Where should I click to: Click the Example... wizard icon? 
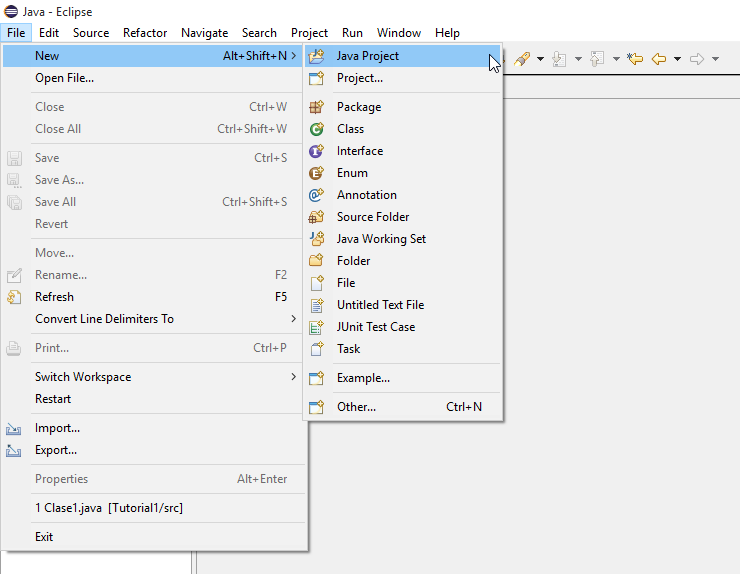click(x=316, y=378)
